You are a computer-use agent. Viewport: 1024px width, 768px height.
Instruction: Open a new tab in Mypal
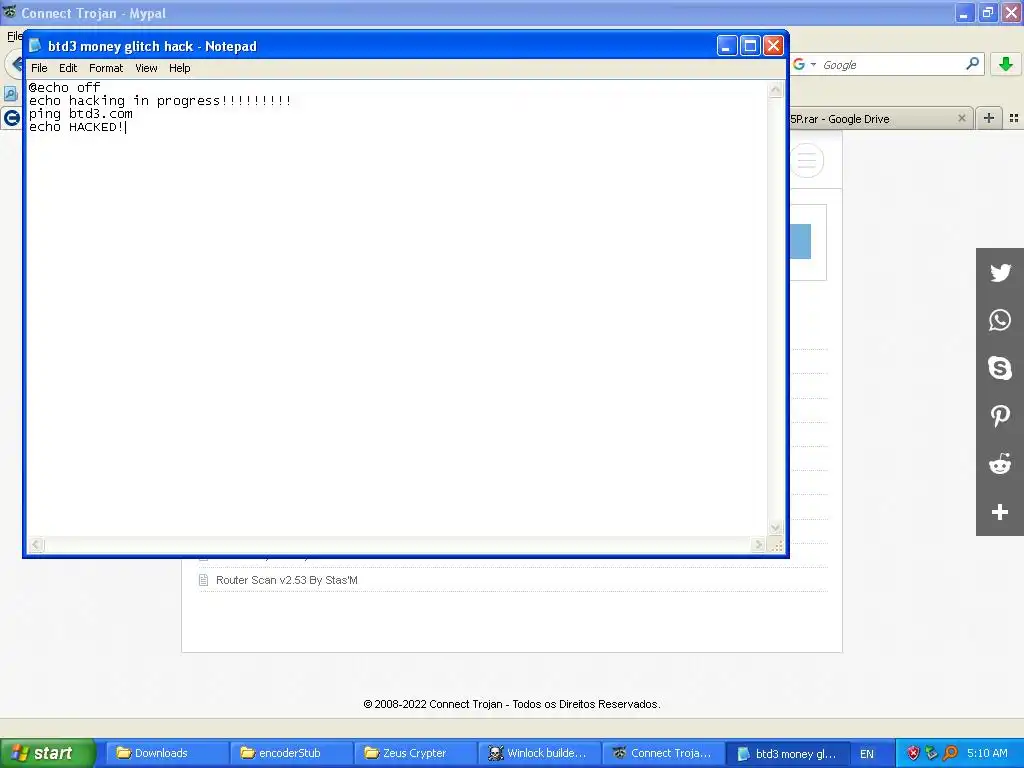pyautogui.click(x=989, y=118)
